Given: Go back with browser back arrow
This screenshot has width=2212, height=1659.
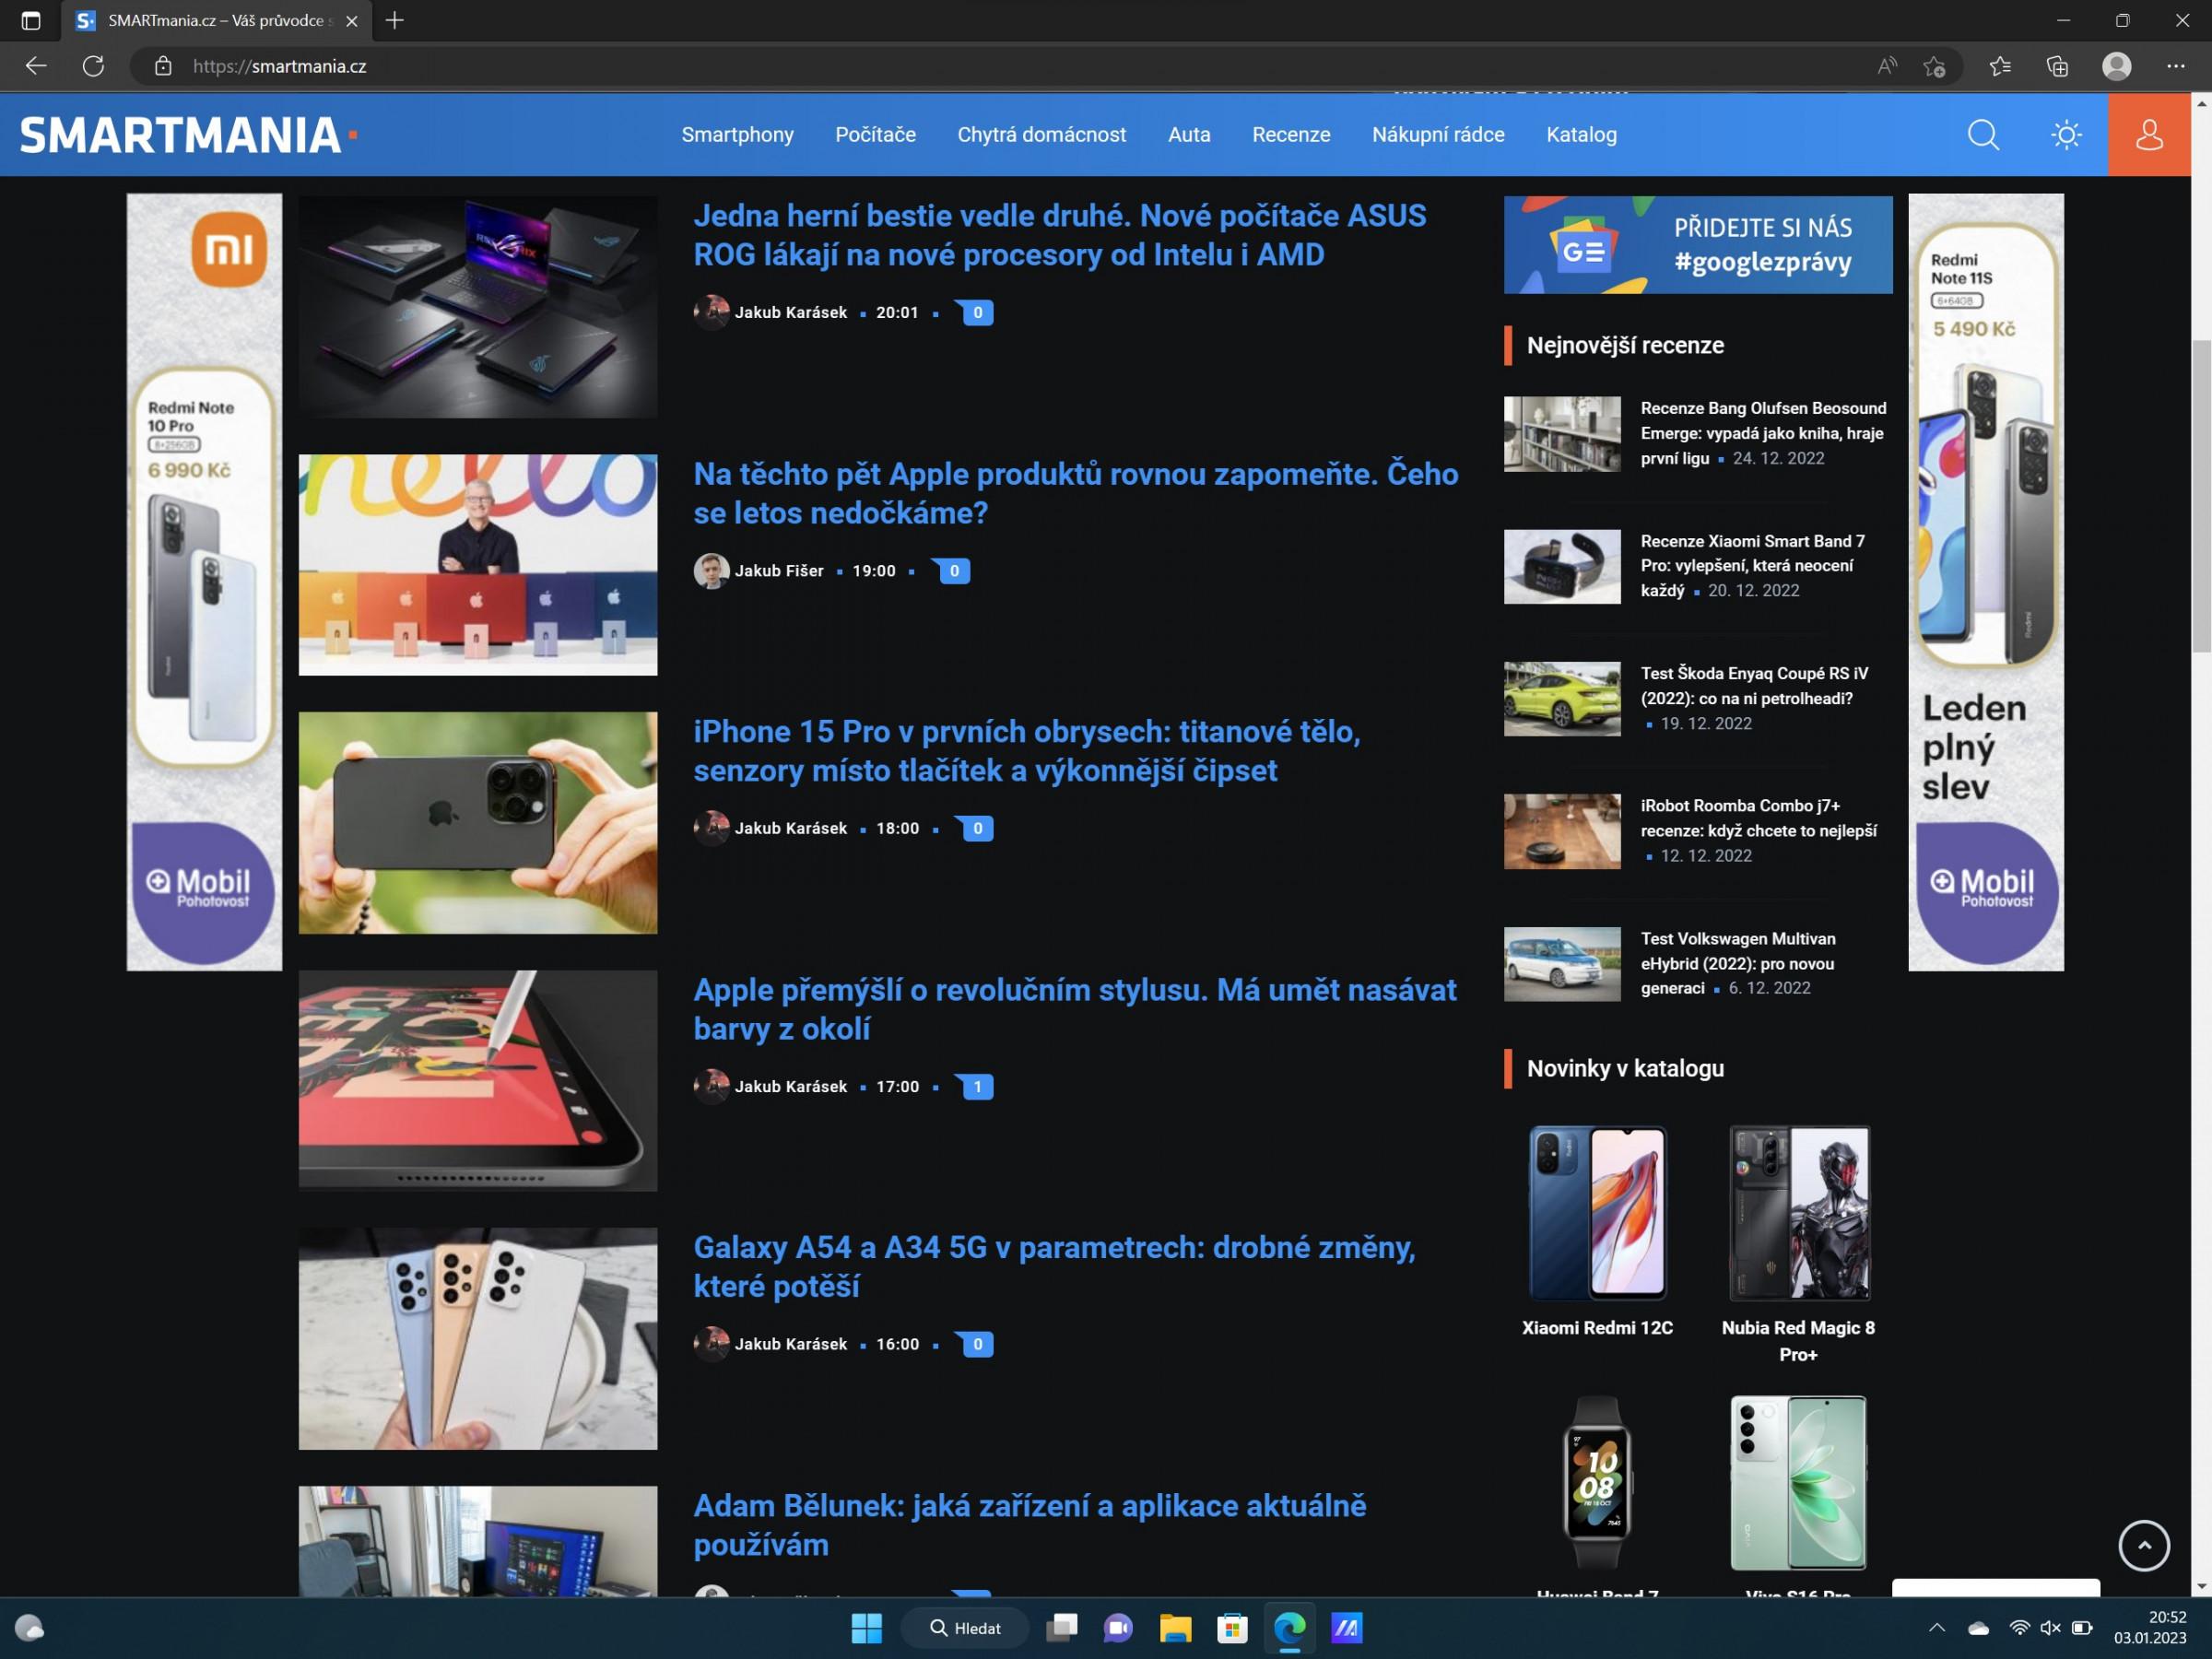Looking at the screenshot, I should [36, 66].
